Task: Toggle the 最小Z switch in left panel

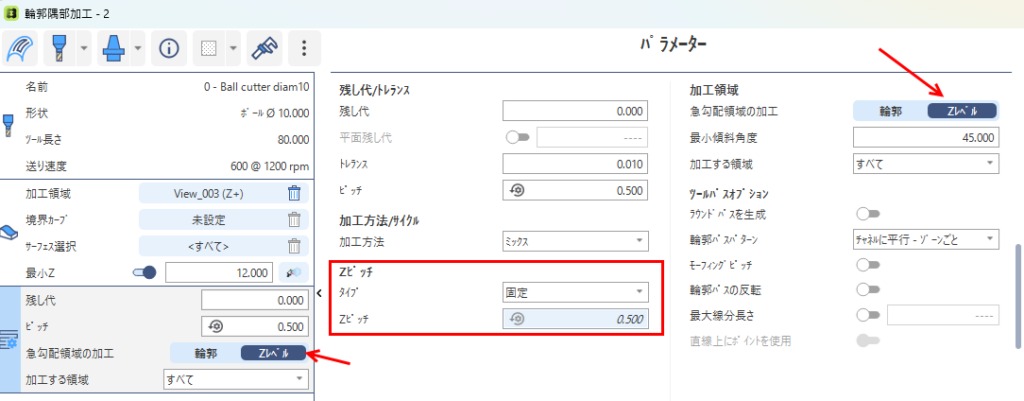Action: [145, 272]
